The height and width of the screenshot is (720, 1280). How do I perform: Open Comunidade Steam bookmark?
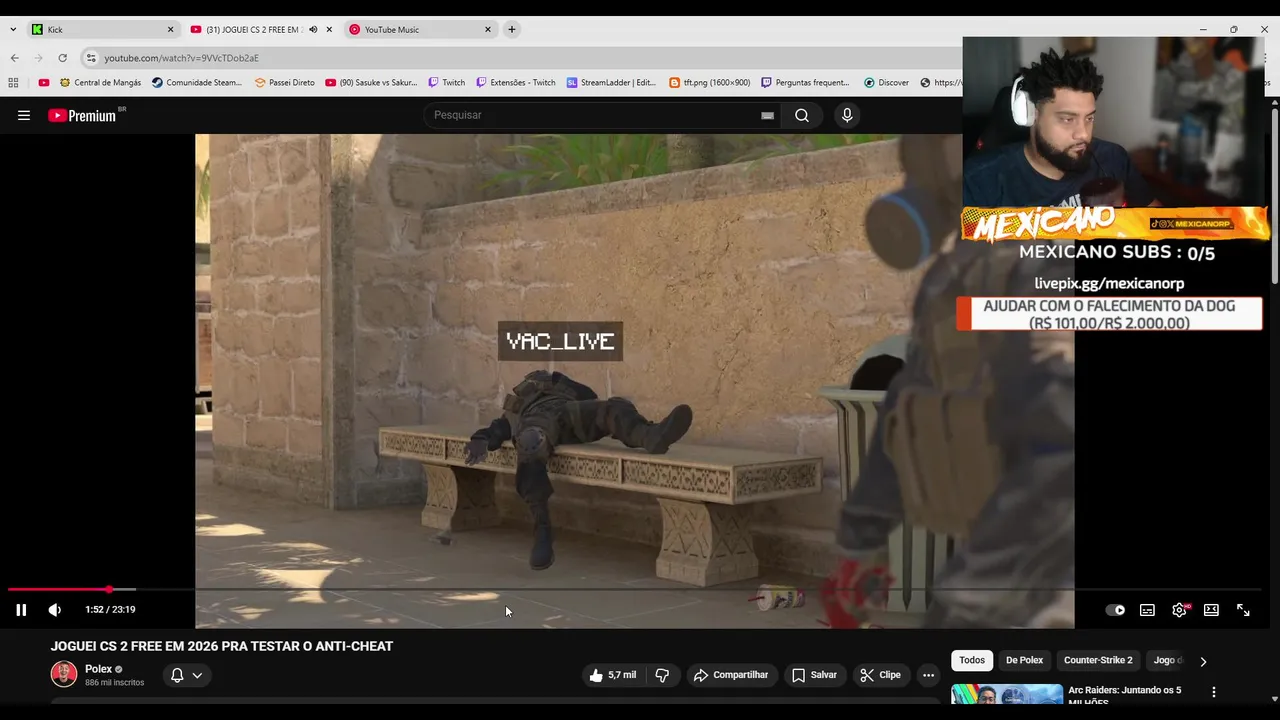(x=197, y=83)
